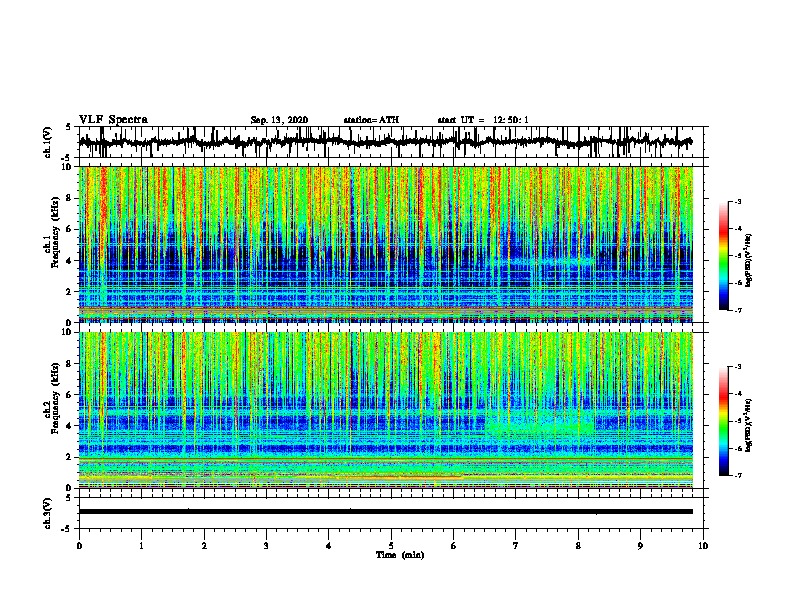Click the ch.2 colorbar log(PSD) label
The width and height of the screenshot is (792, 612).
(748, 425)
